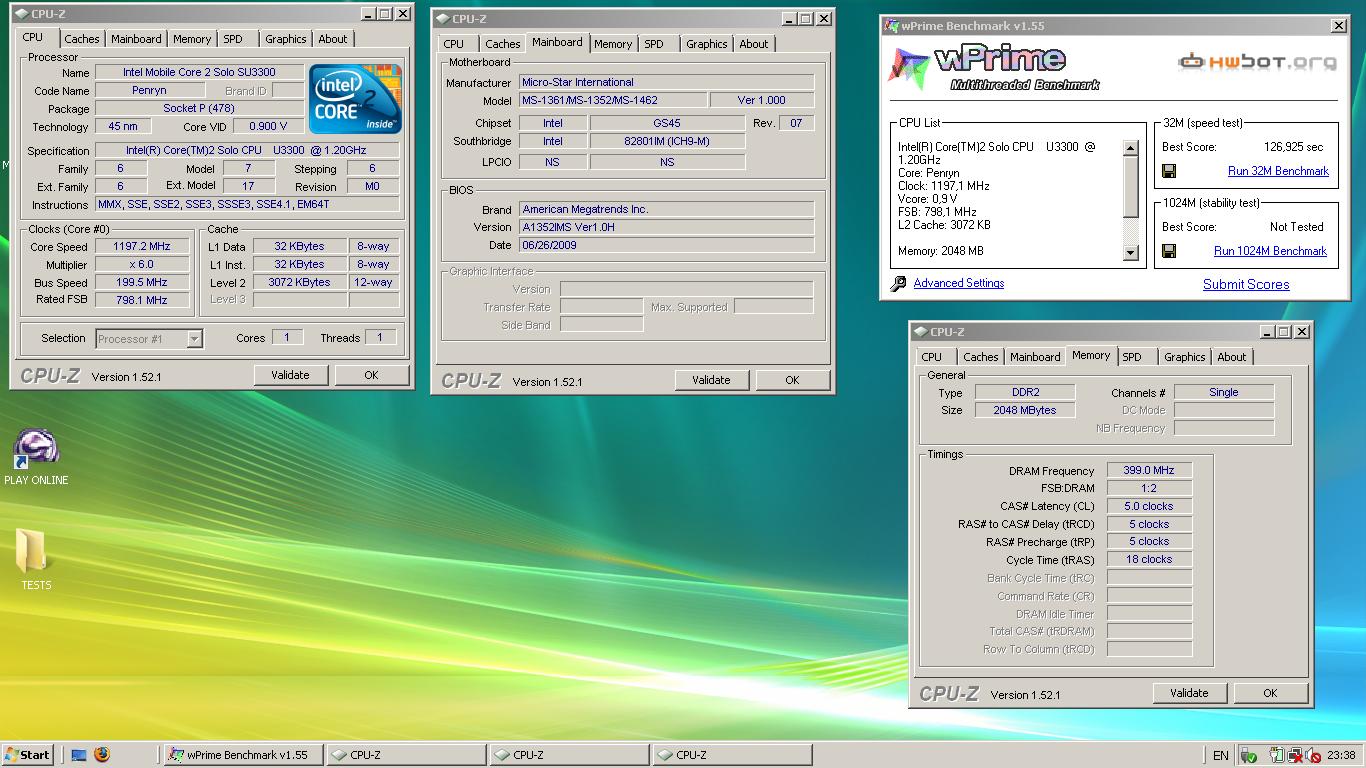Click OK in the CPU-Z Memory window
This screenshot has height=768, width=1366.
(1270, 693)
